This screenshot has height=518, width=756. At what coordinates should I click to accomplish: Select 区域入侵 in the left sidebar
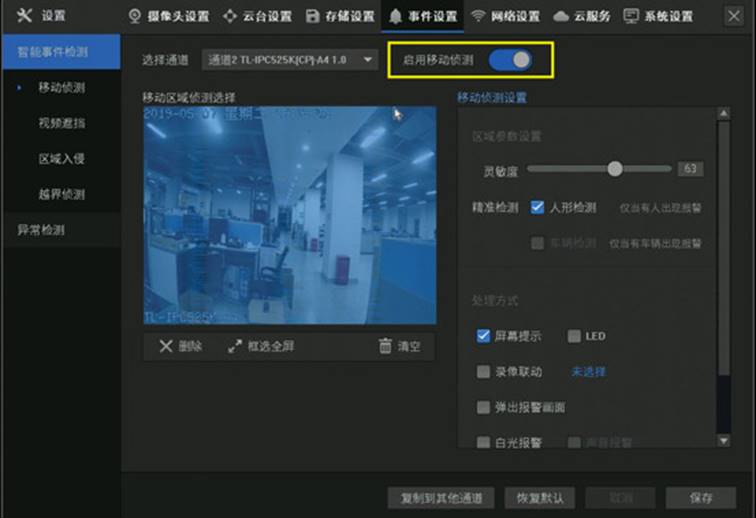(61, 159)
